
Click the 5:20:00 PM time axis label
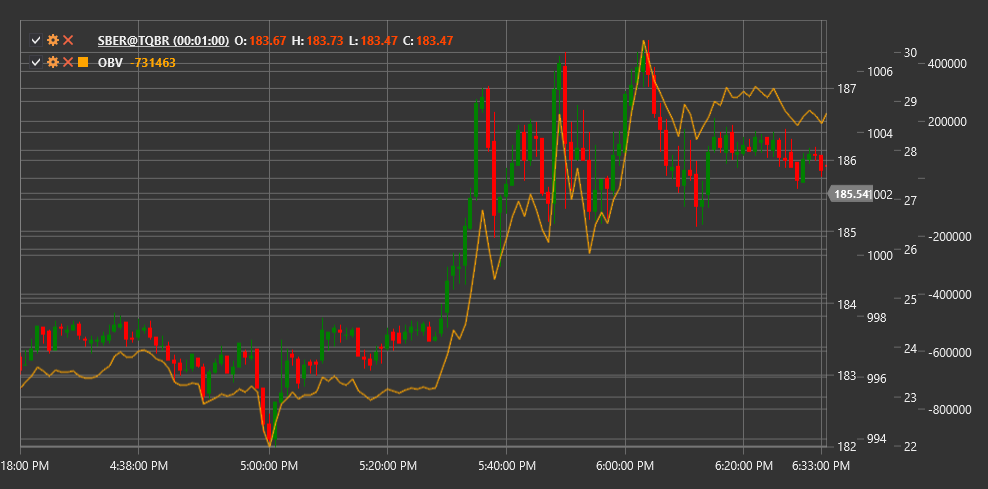click(x=387, y=466)
